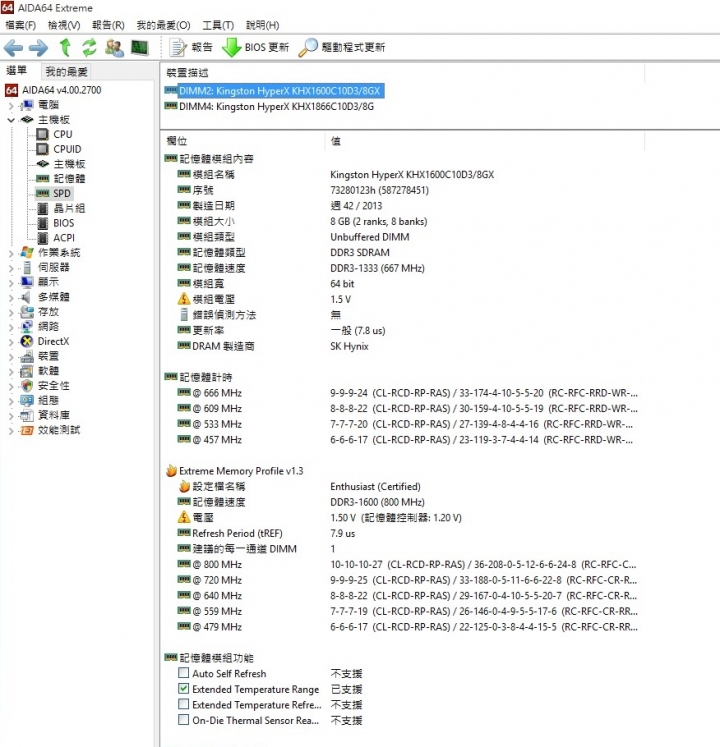
Task: Click the Forward navigation arrow
Action: point(38,48)
